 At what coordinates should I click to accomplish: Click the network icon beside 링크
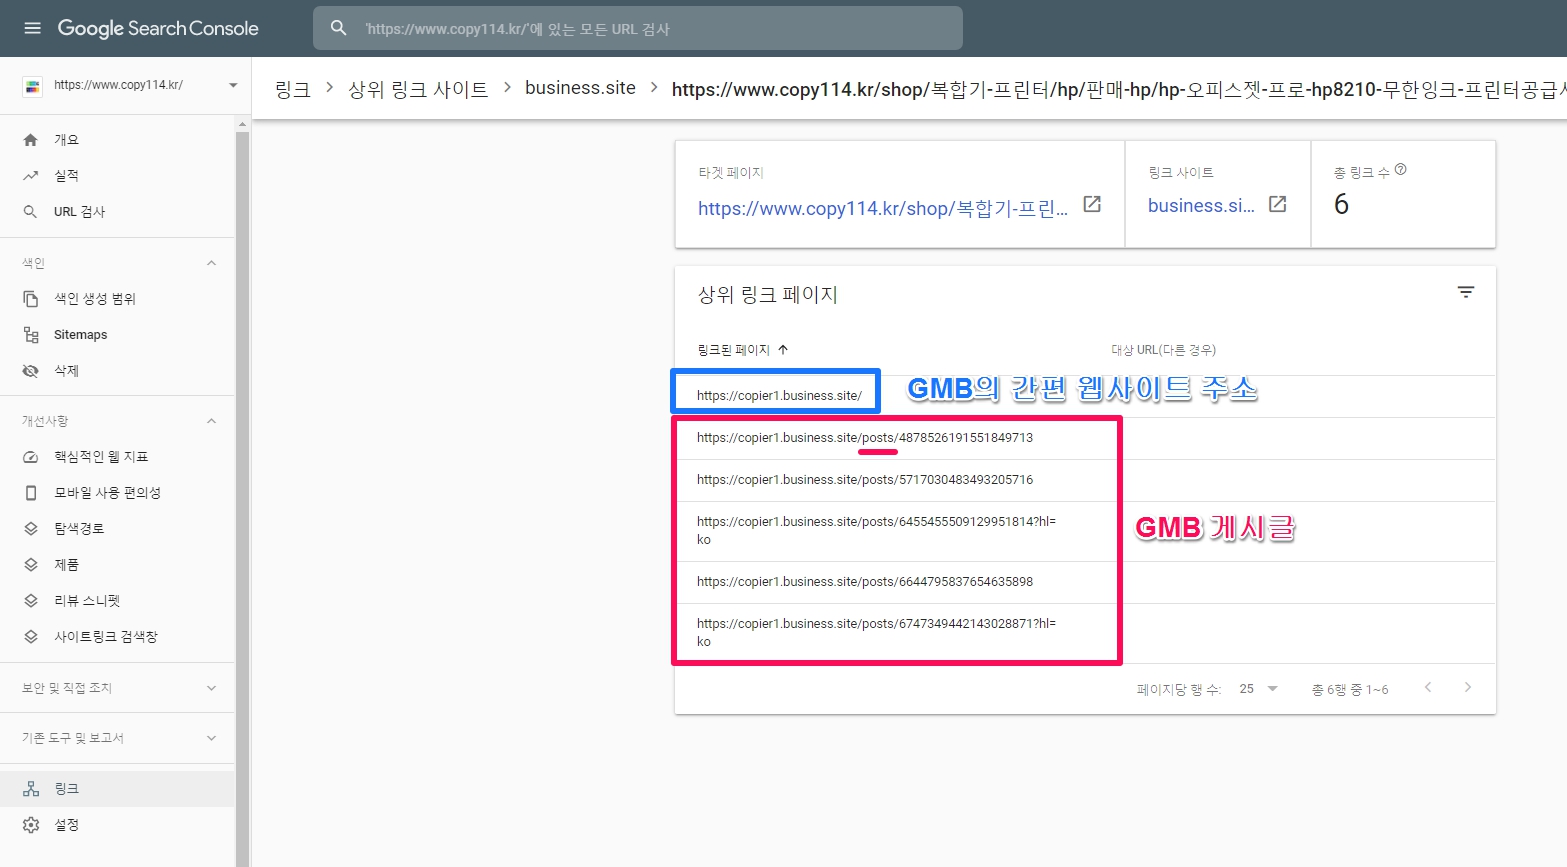pyautogui.click(x=31, y=789)
